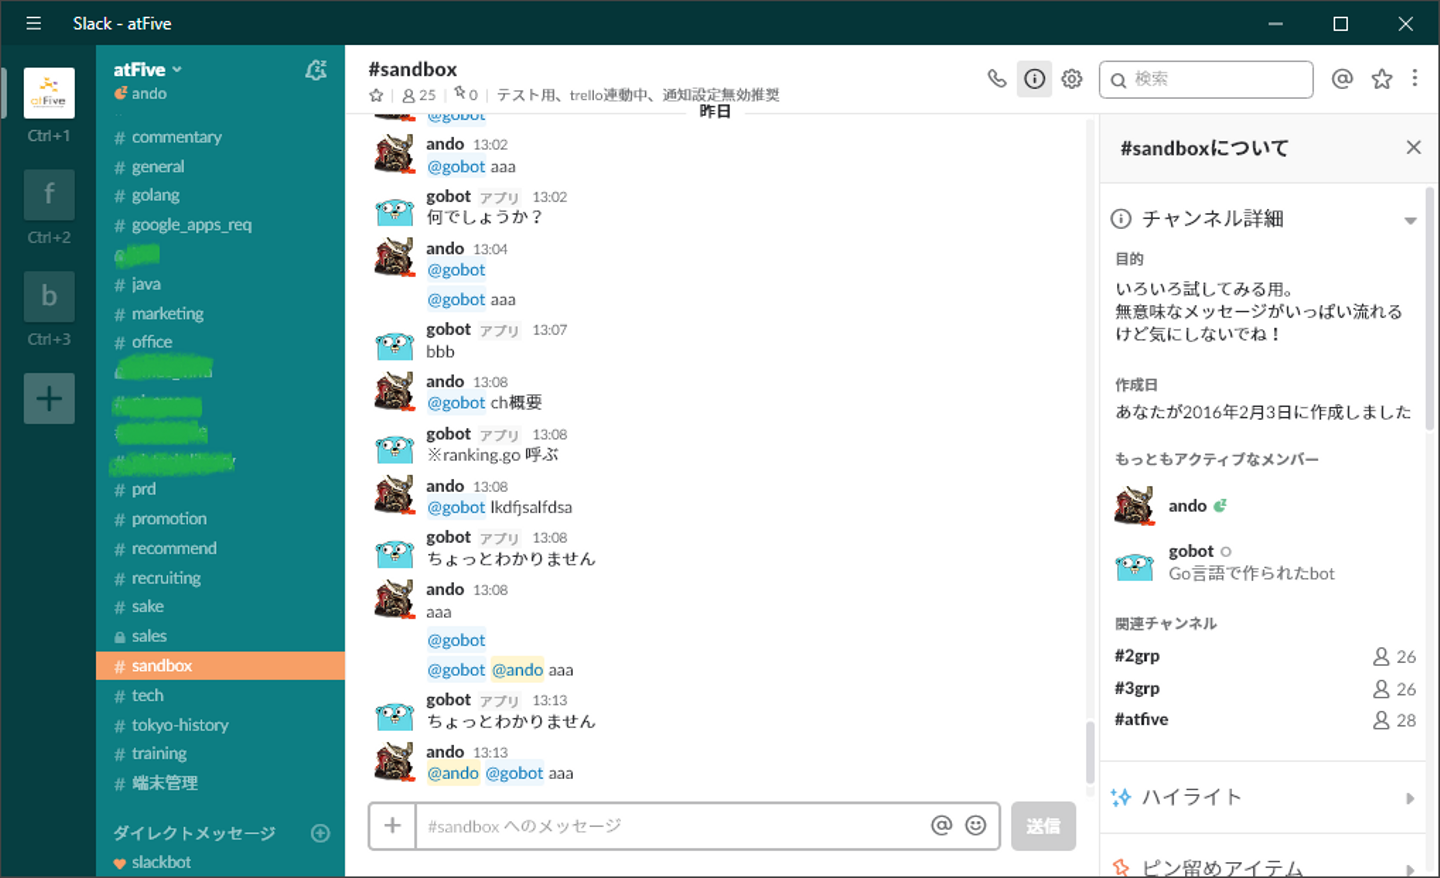
Task: Open the atFive workspace dropdown menu
Action: pos(148,69)
